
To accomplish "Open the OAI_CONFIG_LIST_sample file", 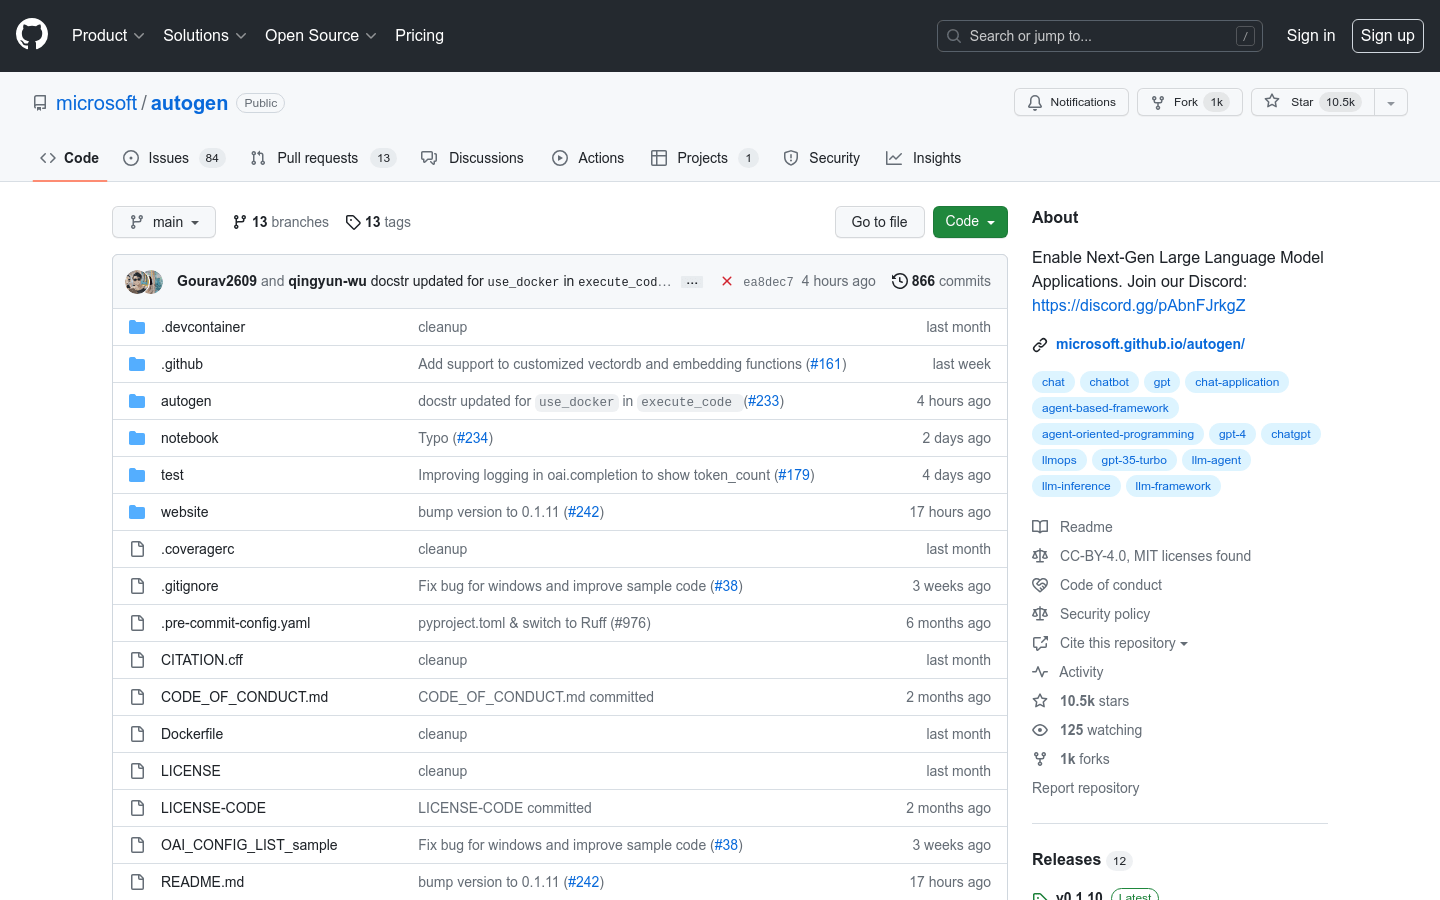I will [249, 845].
